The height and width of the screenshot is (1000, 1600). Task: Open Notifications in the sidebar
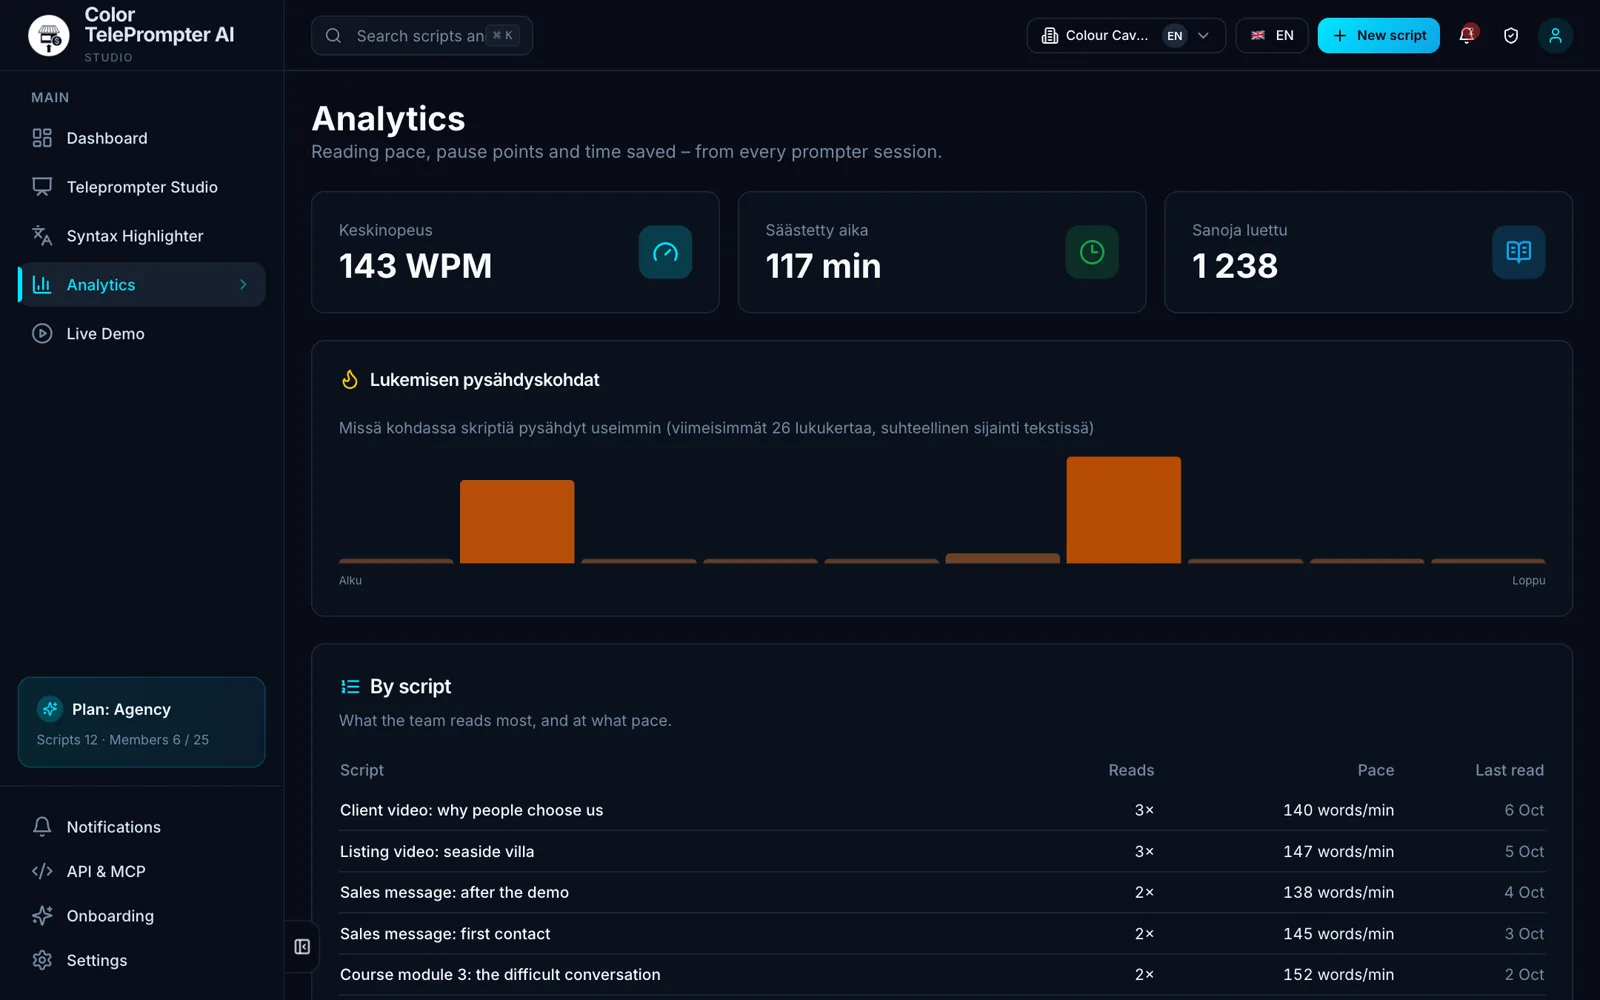[142, 827]
